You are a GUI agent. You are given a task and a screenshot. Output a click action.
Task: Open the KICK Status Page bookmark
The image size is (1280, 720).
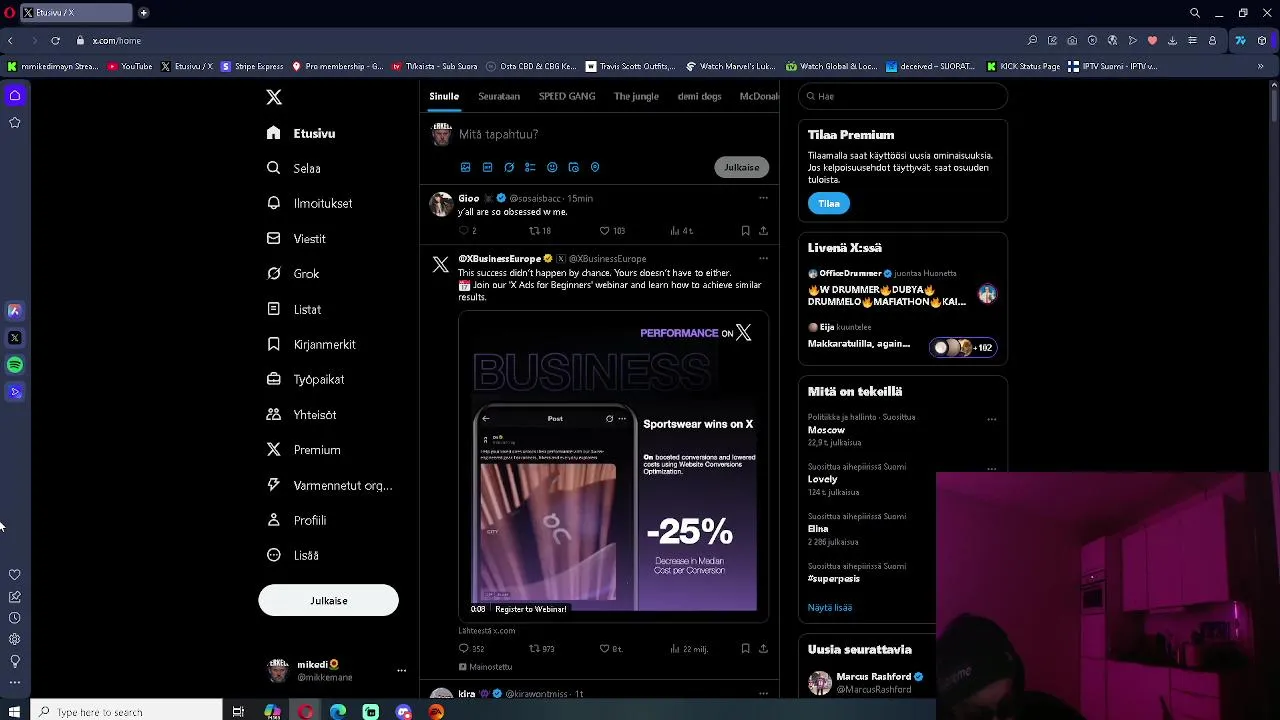pos(1023,67)
